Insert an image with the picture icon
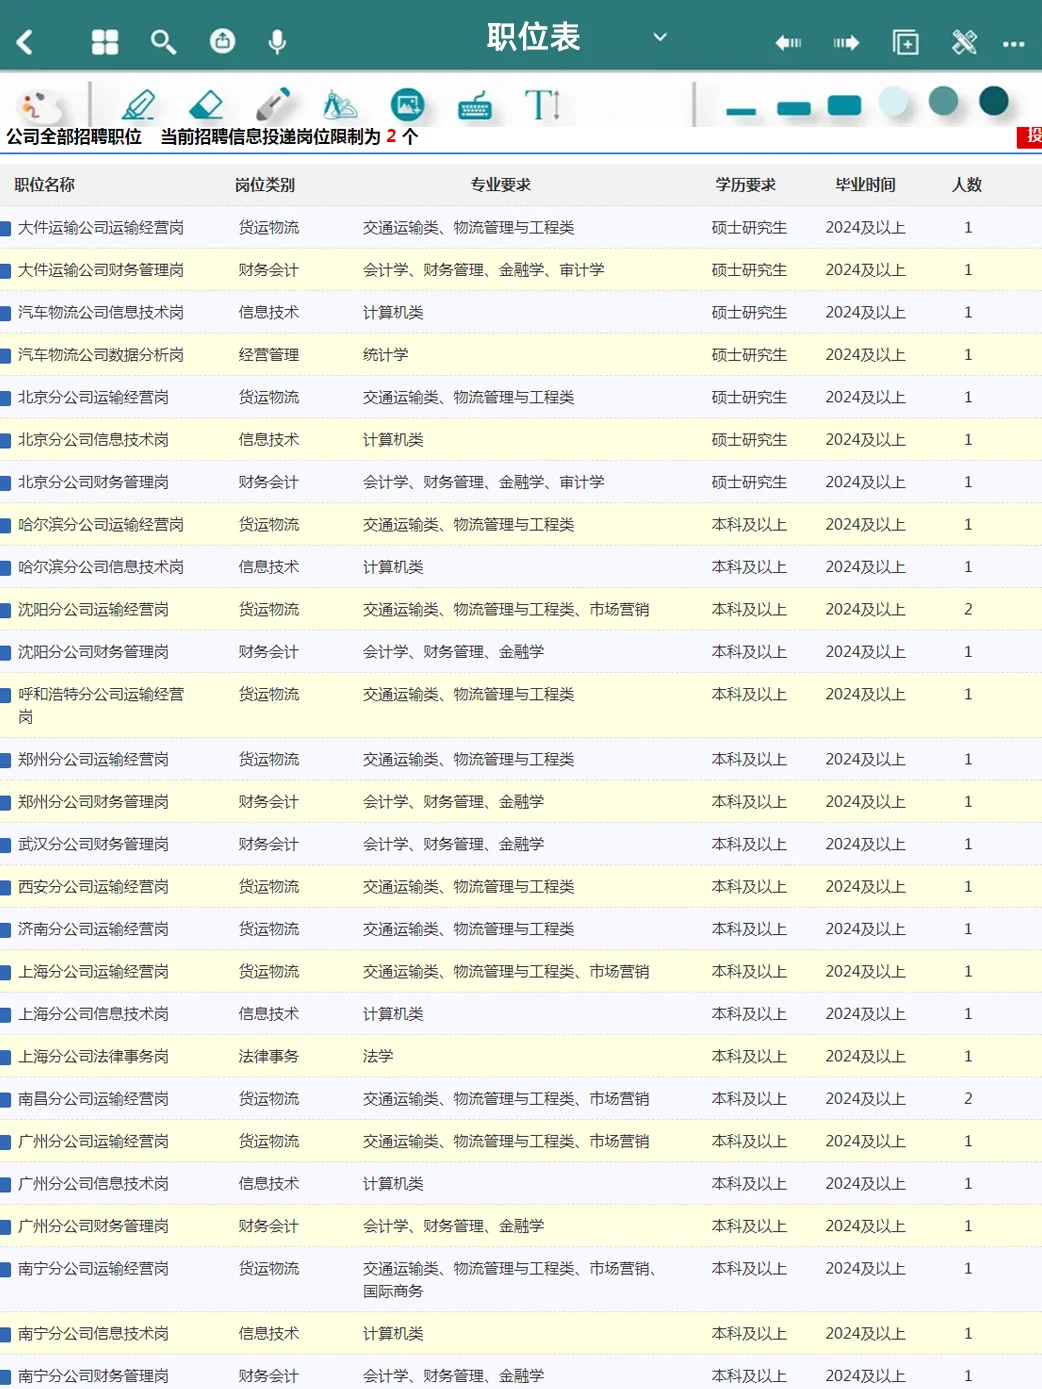1042x1389 pixels. coord(407,104)
